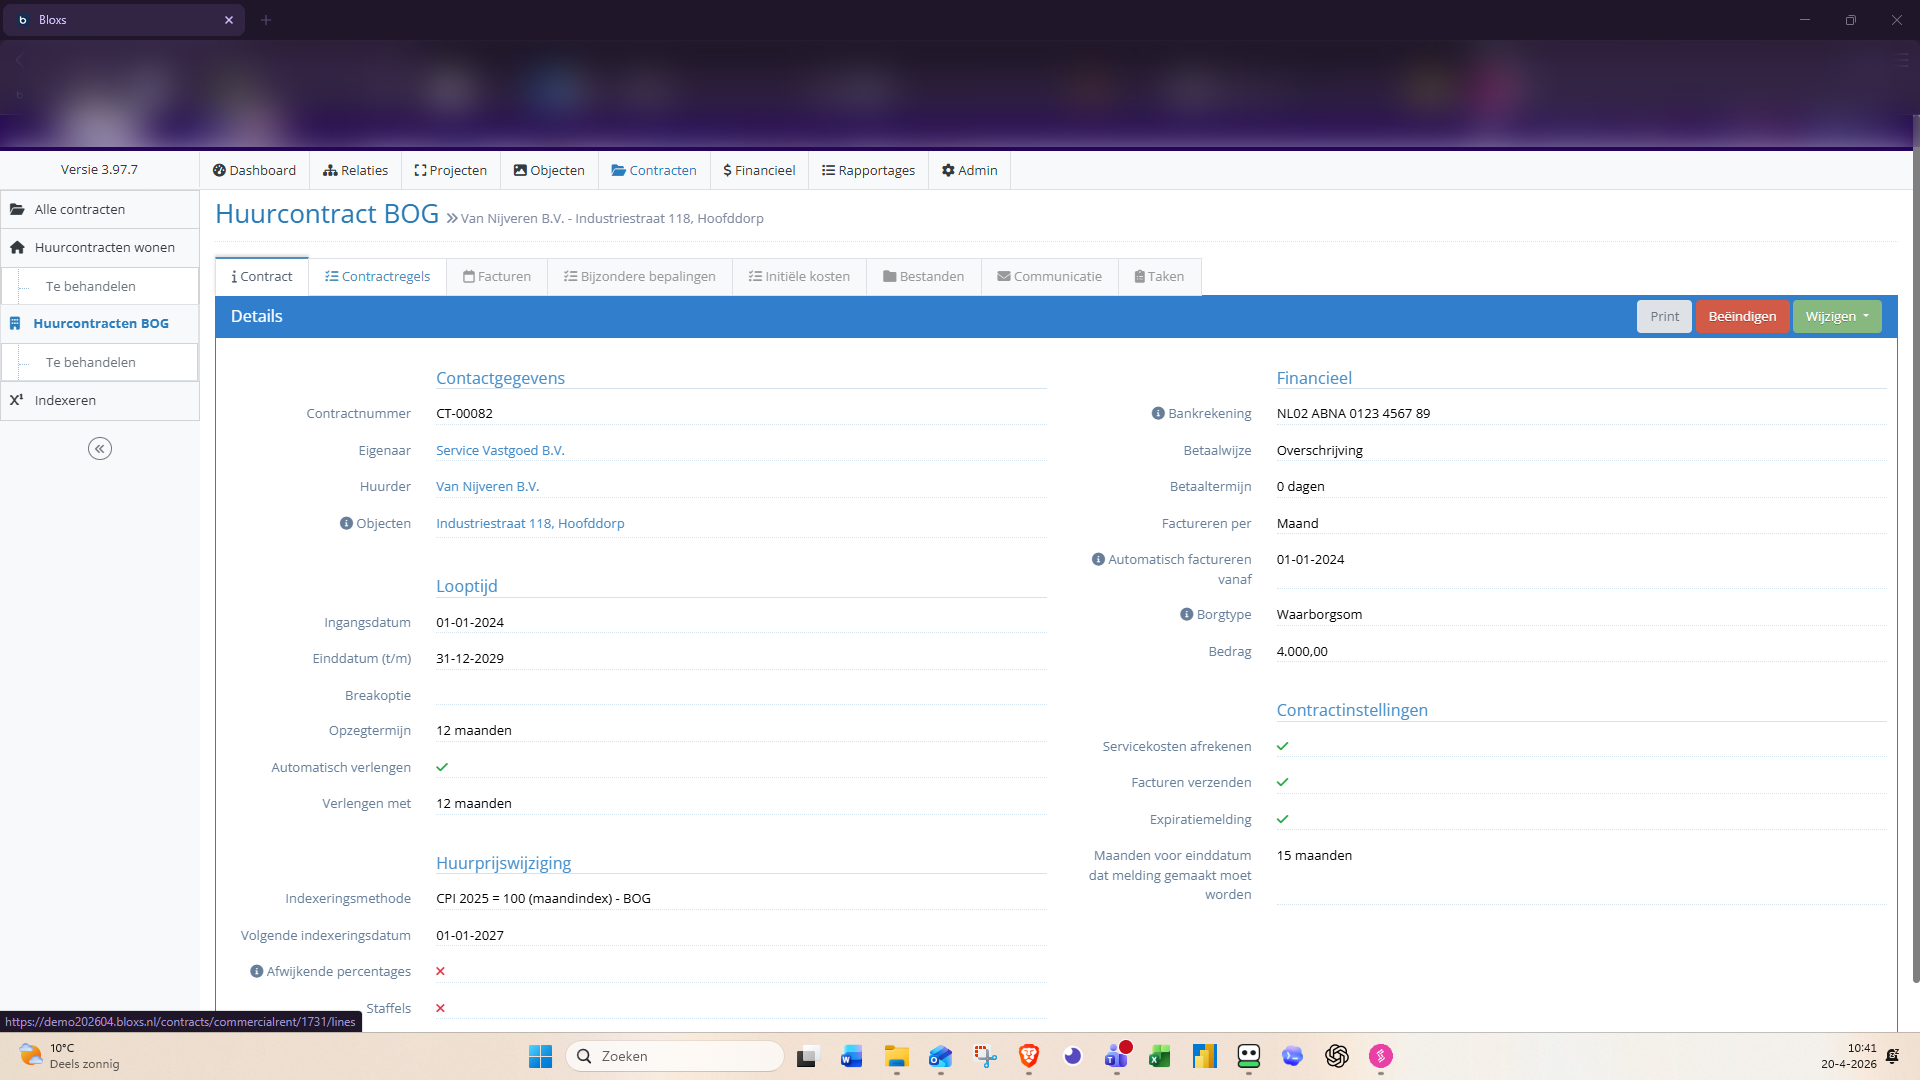Collapse sidebar with double-chevron icon
1920x1080 pixels.
pyautogui.click(x=100, y=449)
